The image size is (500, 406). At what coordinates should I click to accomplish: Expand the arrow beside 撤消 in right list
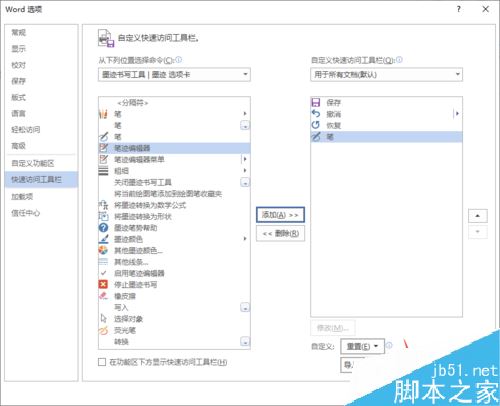pos(457,114)
